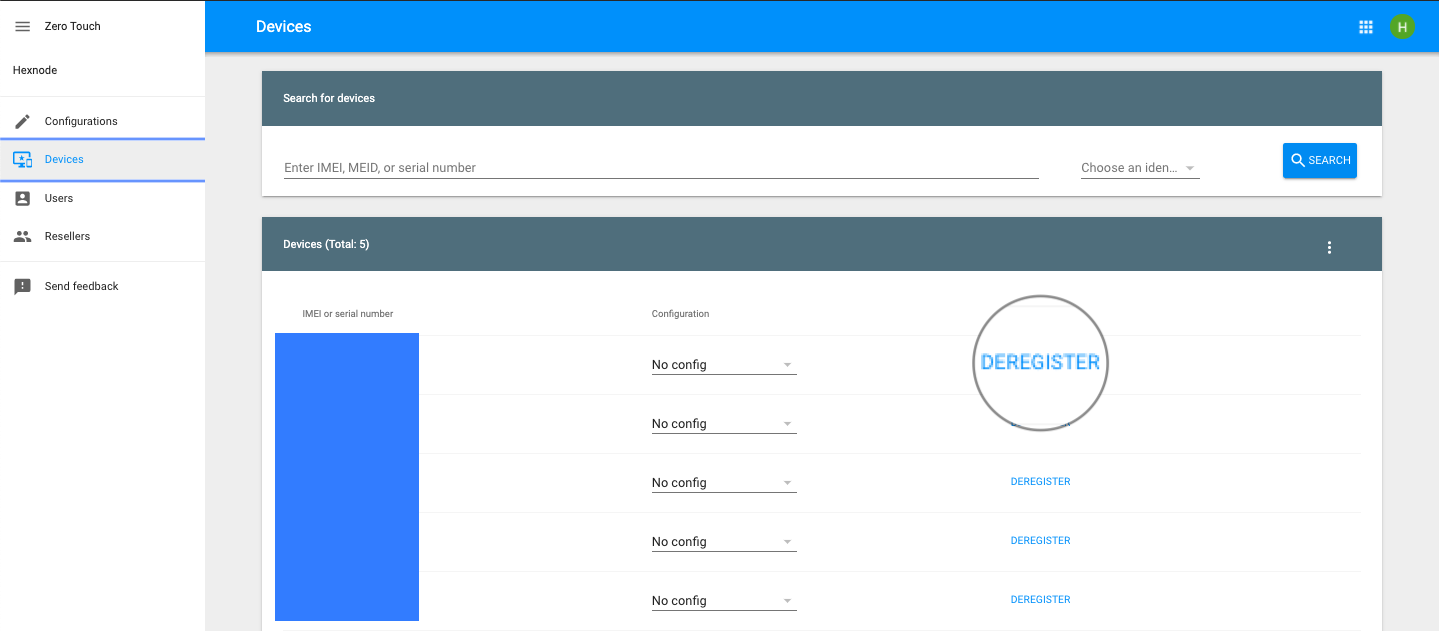This screenshot has width=1439, height=631.
Task: Click the IMEI or serial number search field
Action: pyautogui.click(x=660, y=167)
